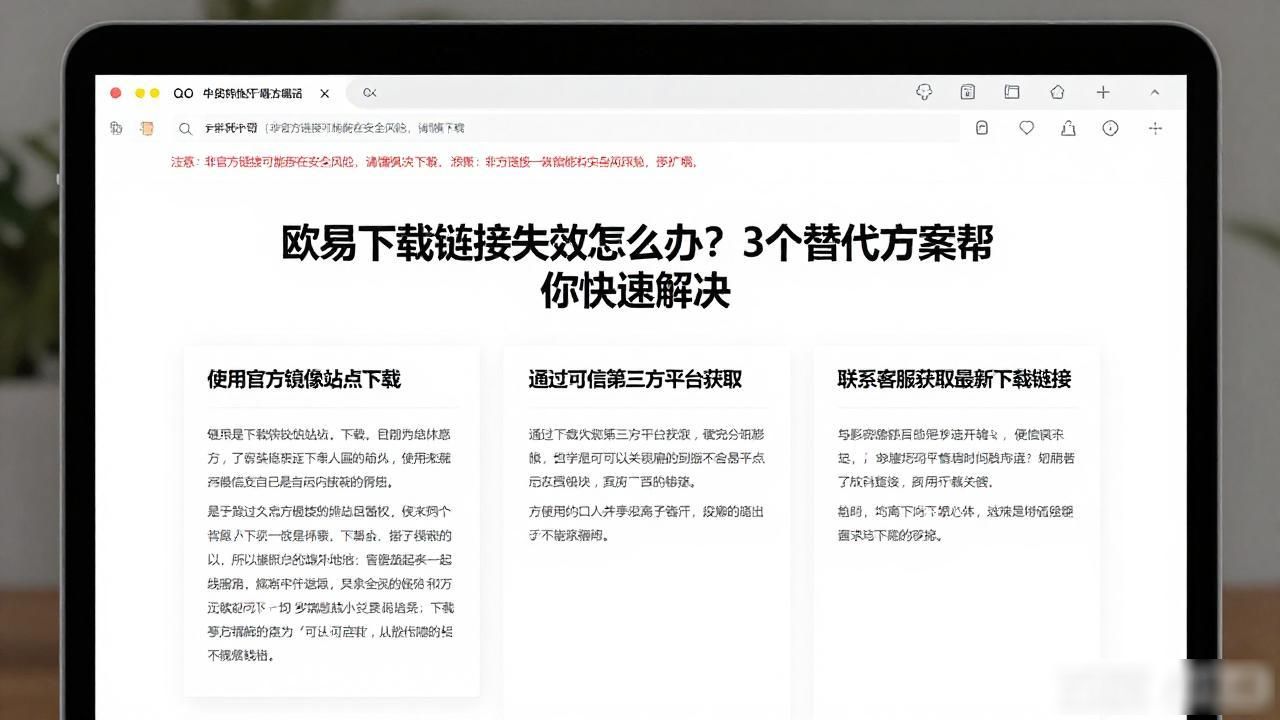This screenshot has width=1280, height=720.
Task: Open the calendar-like icon in tab bar
Action: point(968,92)
